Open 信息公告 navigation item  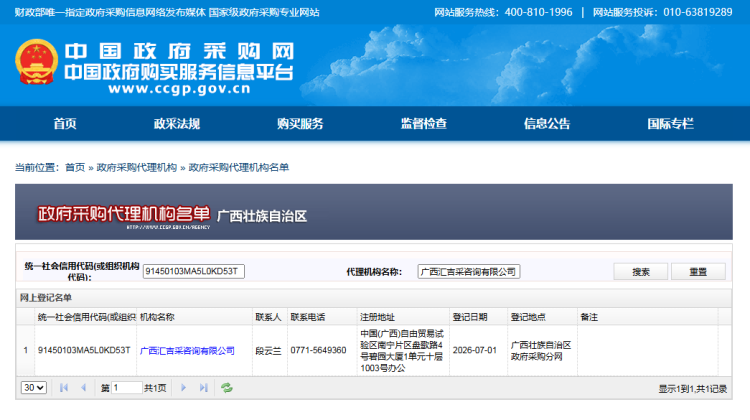[547, 124]
